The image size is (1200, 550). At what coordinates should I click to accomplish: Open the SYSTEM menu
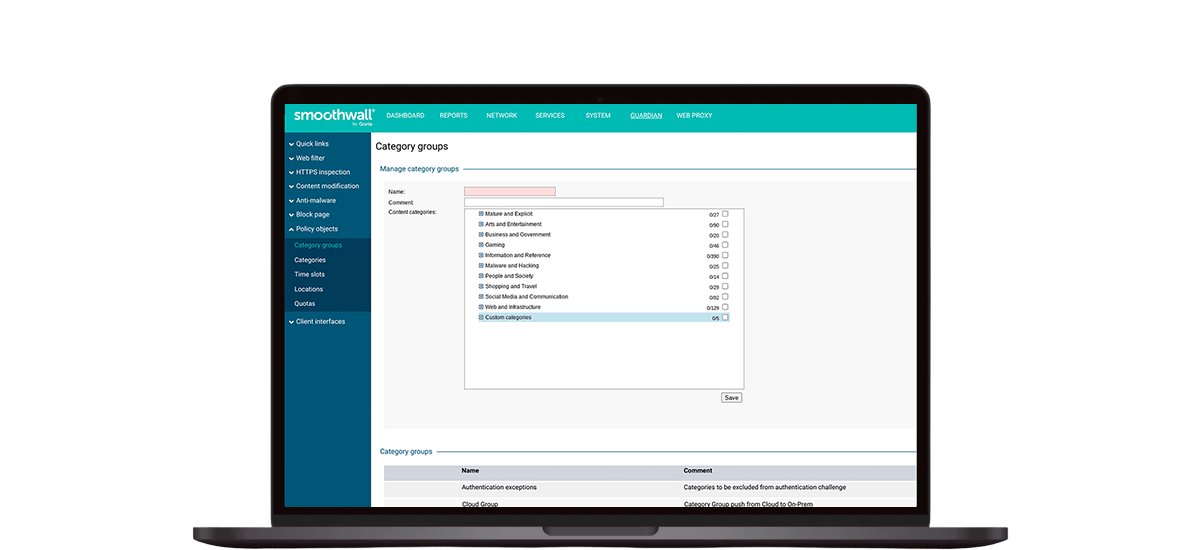pyautogui.click(x=598, y=116)
